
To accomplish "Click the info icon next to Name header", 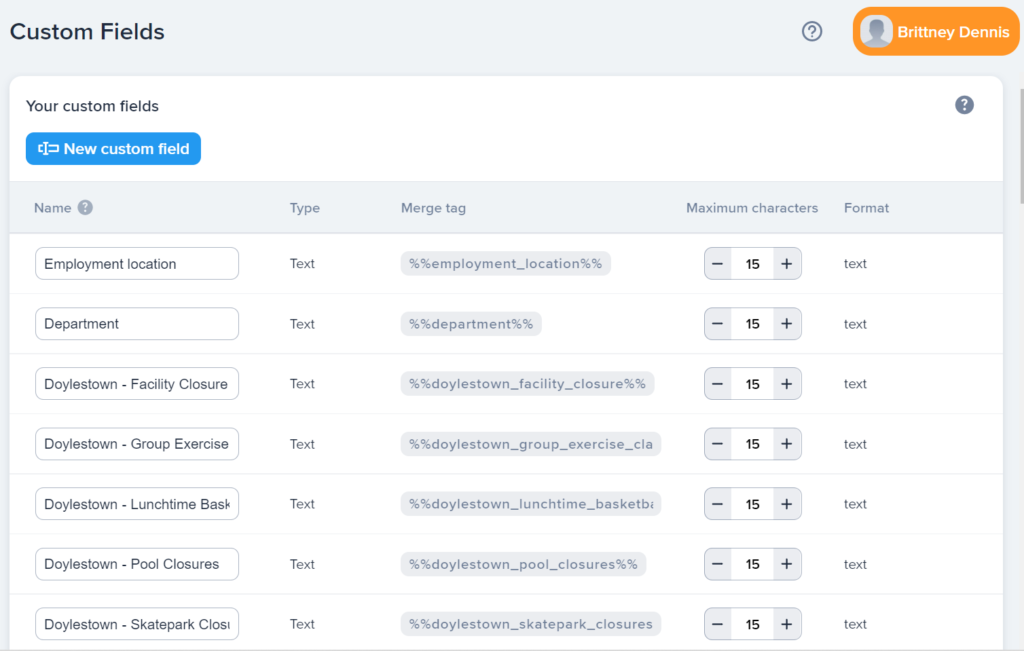I will (86, 208).
